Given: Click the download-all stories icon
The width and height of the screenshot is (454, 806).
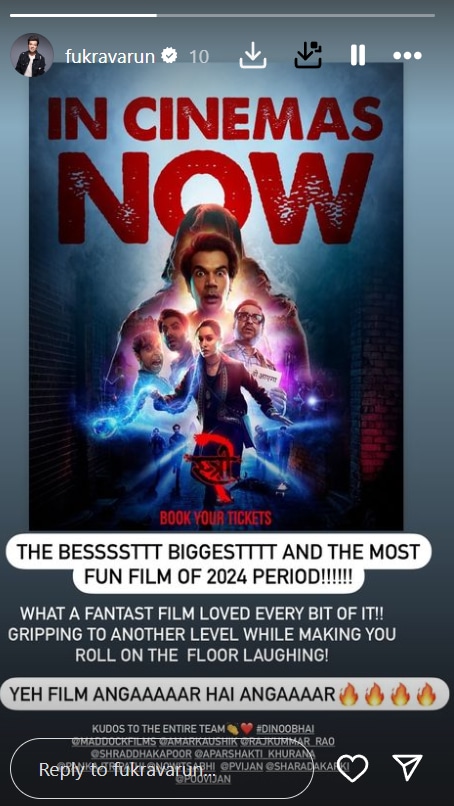Looking at the screenshot, I should pos(308,55).
